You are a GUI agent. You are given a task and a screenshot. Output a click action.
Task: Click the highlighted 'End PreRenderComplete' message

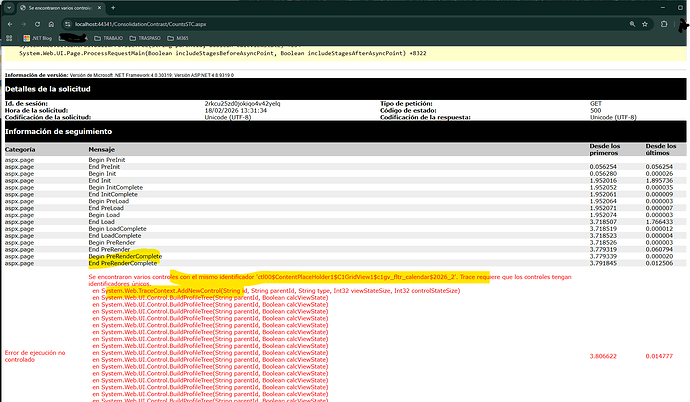click(x=125, y=262)
